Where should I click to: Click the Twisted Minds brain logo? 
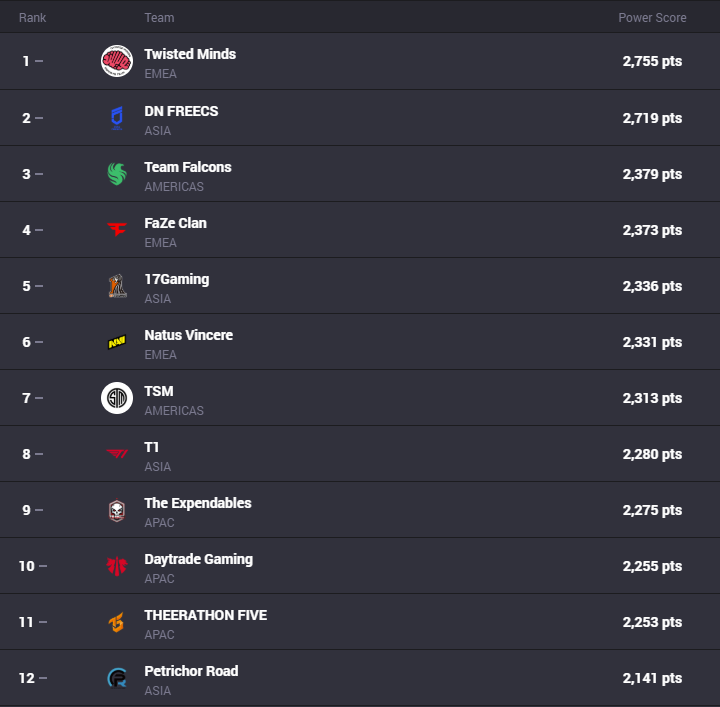click(x=117, y=61)
